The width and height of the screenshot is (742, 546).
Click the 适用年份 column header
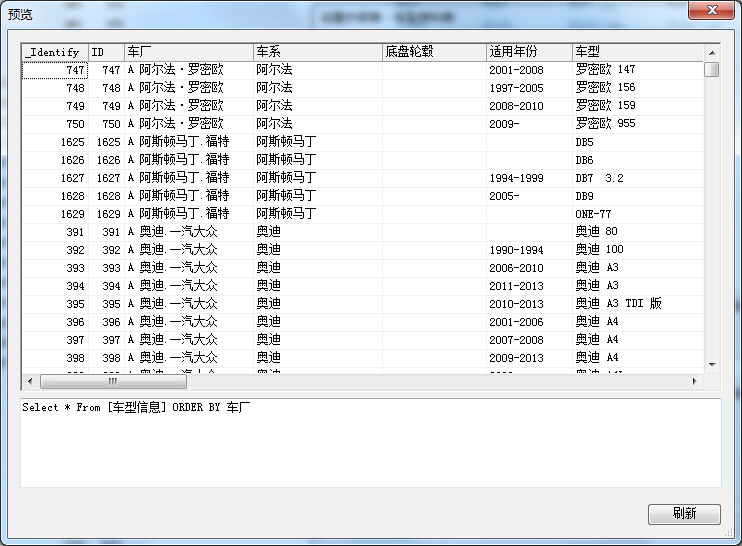click(530, 52)
